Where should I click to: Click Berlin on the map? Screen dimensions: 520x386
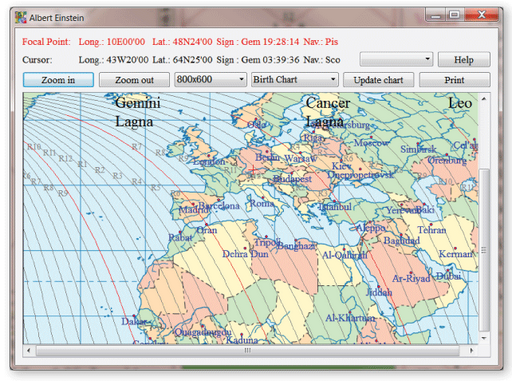(x=267, y=157)
